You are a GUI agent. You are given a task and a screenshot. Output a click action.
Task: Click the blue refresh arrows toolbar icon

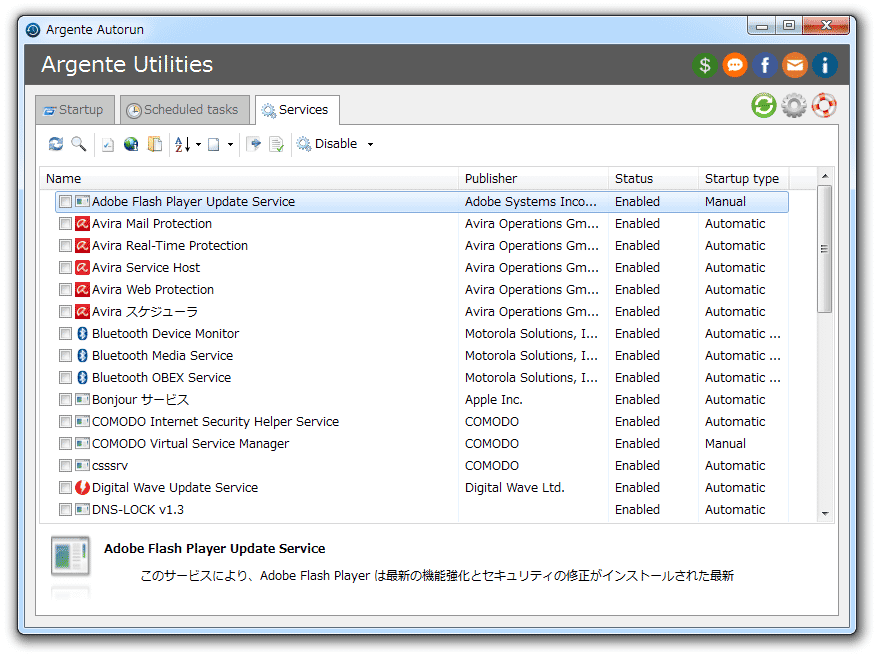(55, 144)
